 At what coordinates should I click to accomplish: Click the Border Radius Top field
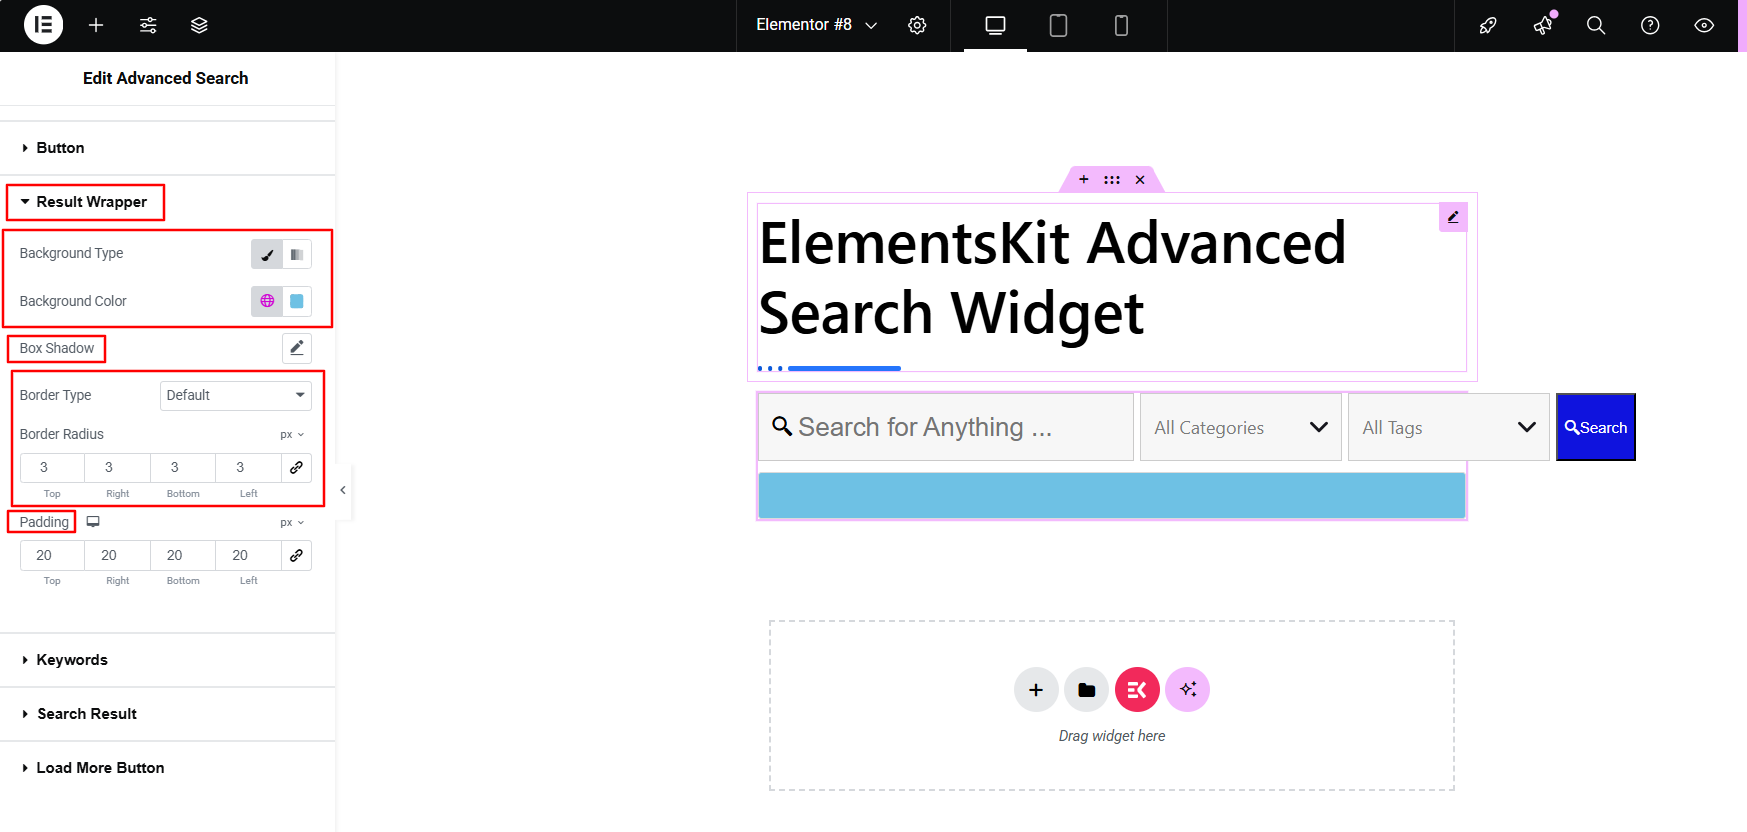tap(52, 467)
